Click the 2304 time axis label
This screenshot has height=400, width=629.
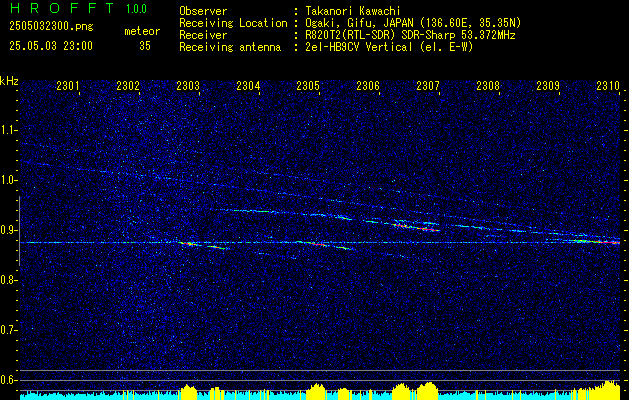[248, 85]
